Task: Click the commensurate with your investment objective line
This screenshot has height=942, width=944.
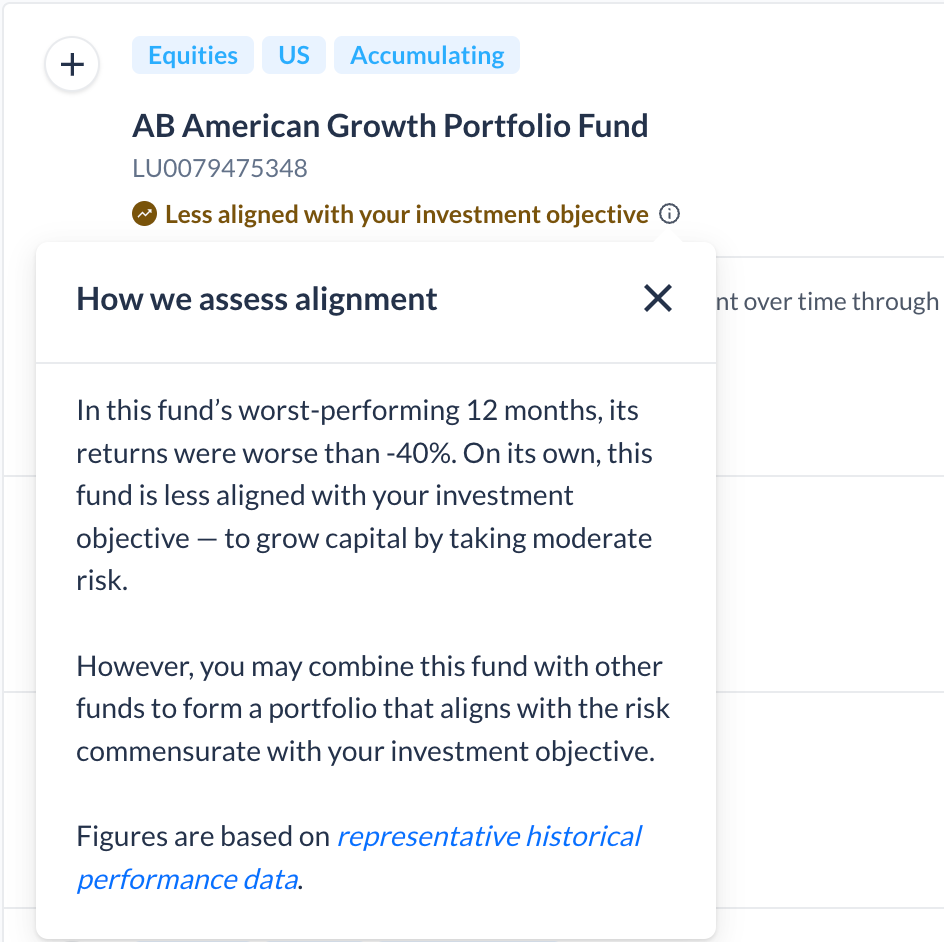Action: click(x=365, y=752)
